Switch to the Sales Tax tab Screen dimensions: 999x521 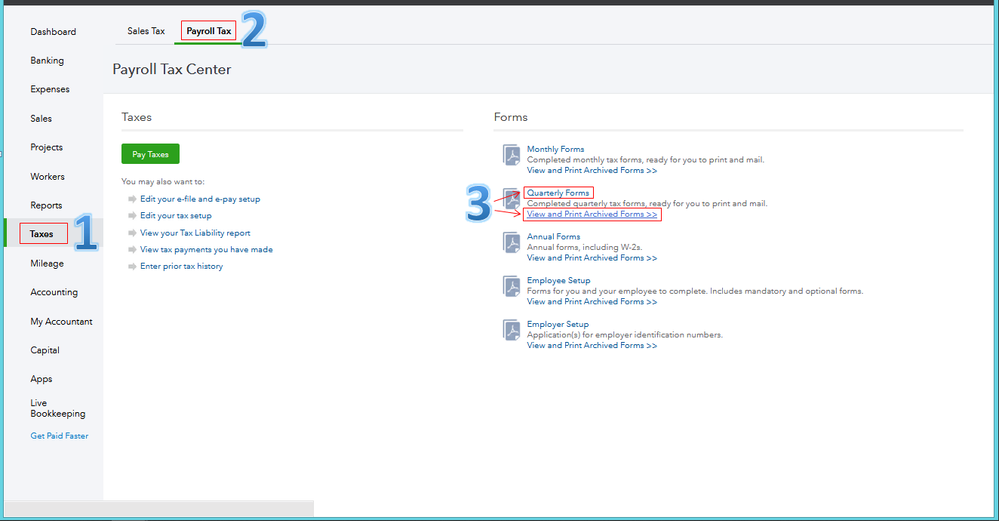point(146,31)
